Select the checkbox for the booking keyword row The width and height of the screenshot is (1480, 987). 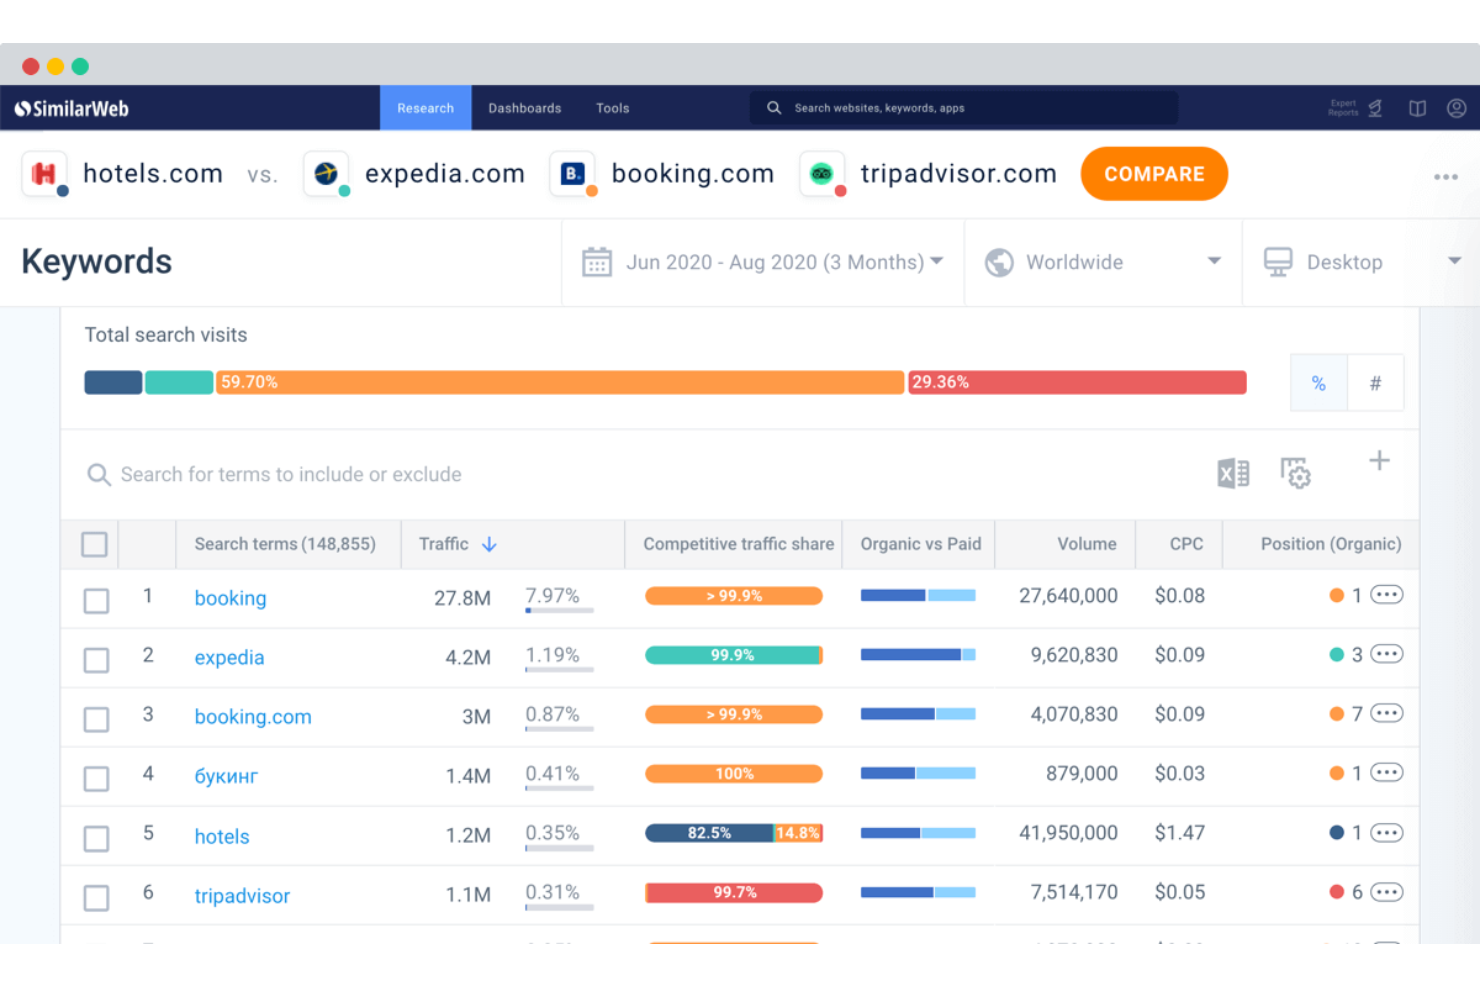point(96,598)
